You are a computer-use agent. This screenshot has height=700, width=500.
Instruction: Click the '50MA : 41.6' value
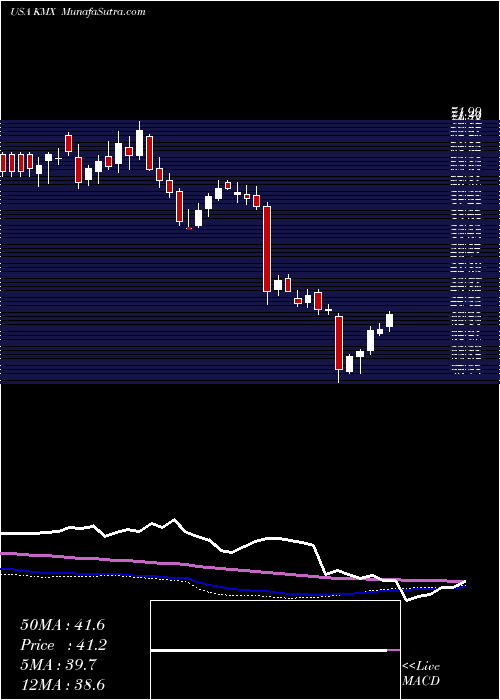62,625
